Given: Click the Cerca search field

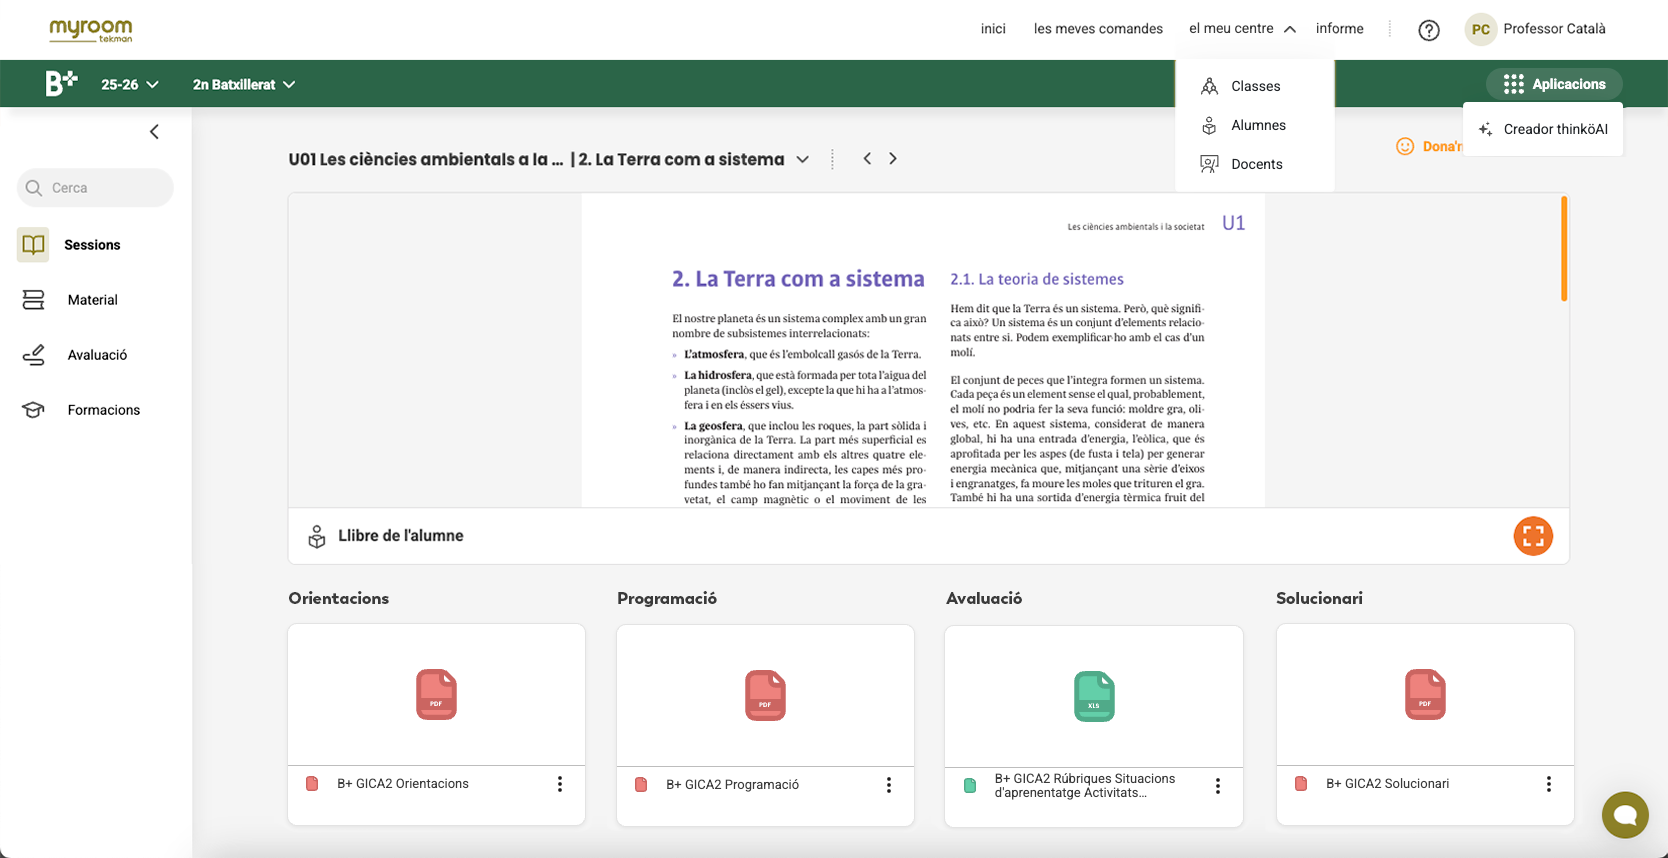Looking at the screenshot, I should coord(95,188).
